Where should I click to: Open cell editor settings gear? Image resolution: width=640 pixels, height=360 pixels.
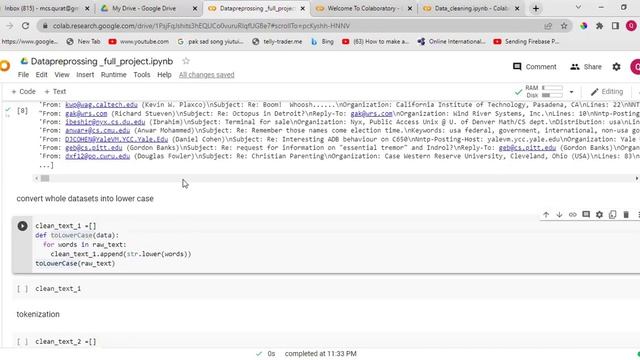pos(599,215)
